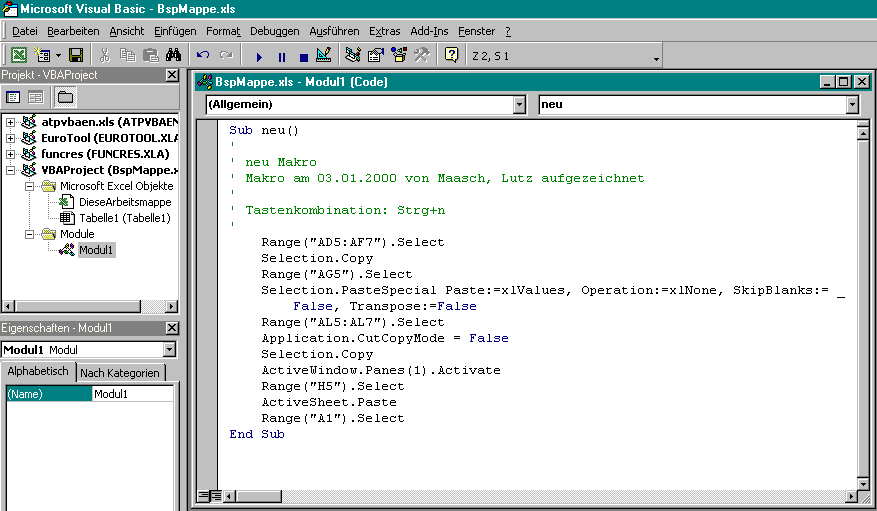This screenshot has width=877, height=511.
Task: Open the Office Assistant help icon
Action: [451, 55]
